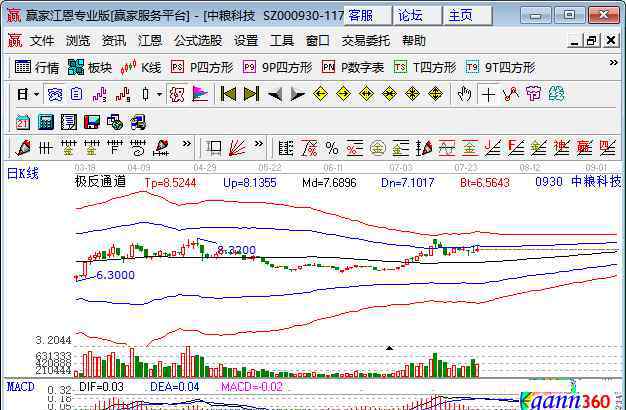
Task: Click the computer network transfer icon
Action: (138, 122)
